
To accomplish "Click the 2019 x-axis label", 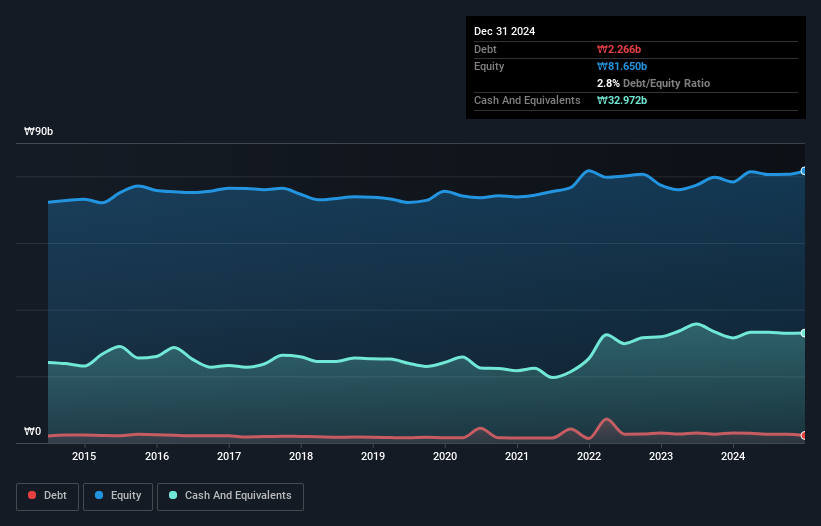I will pyautogui.click(x=373, y=456).
